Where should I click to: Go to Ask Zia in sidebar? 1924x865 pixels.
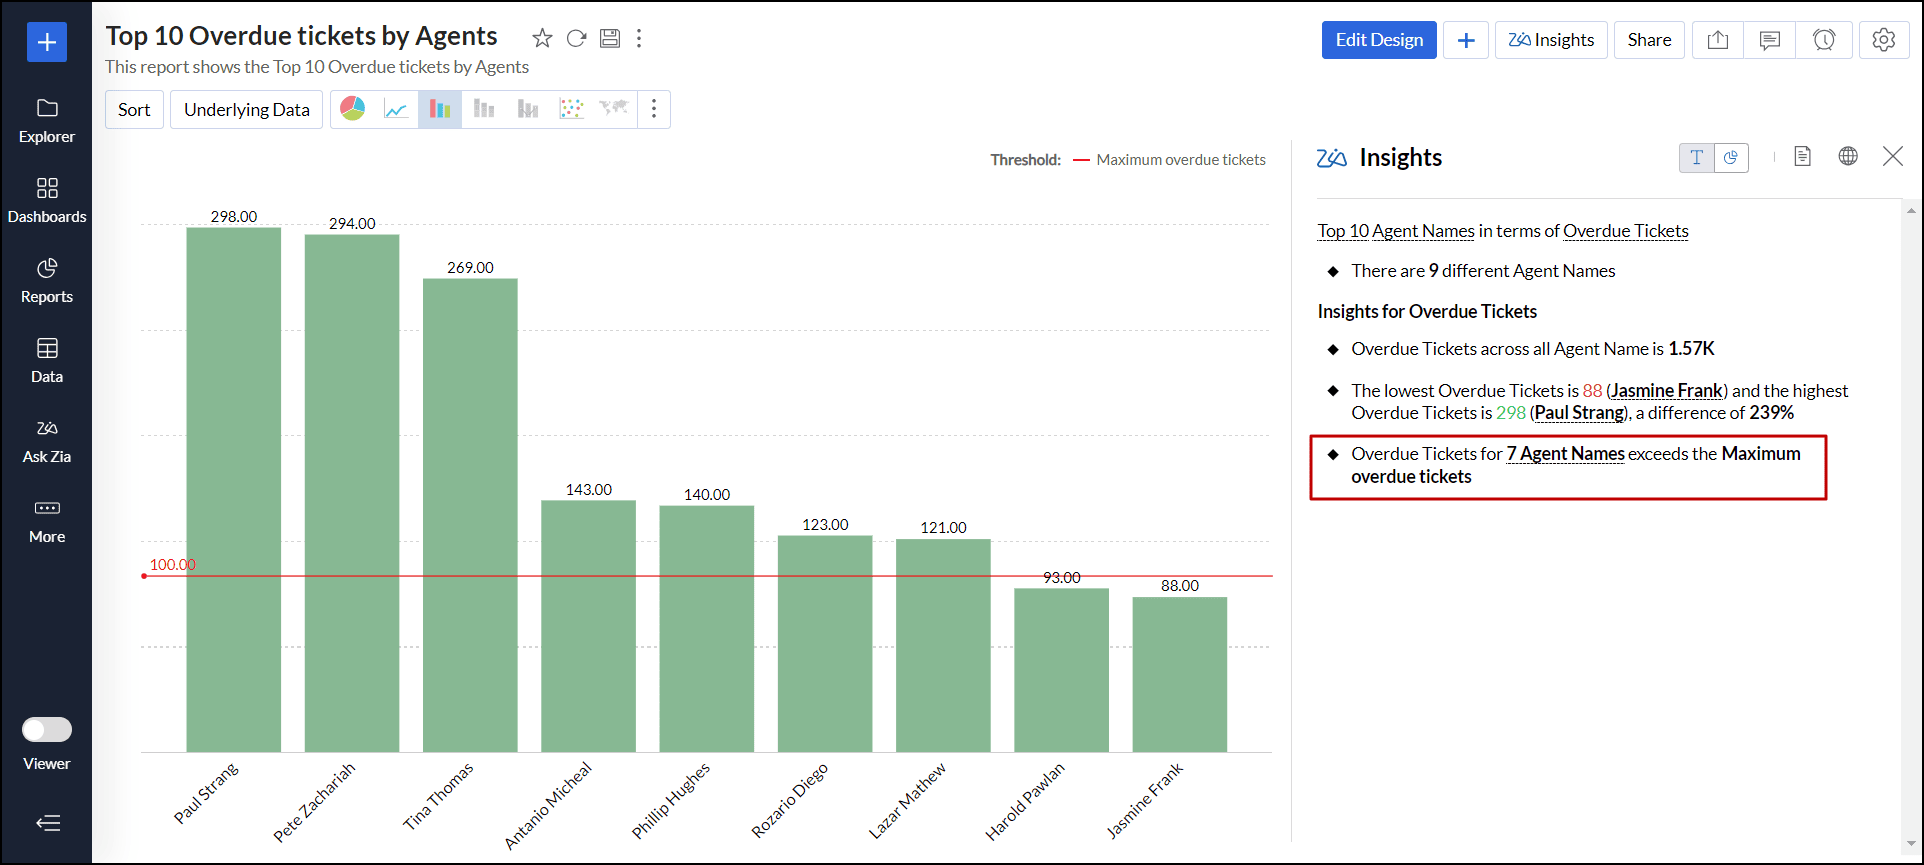click(47, 440)
